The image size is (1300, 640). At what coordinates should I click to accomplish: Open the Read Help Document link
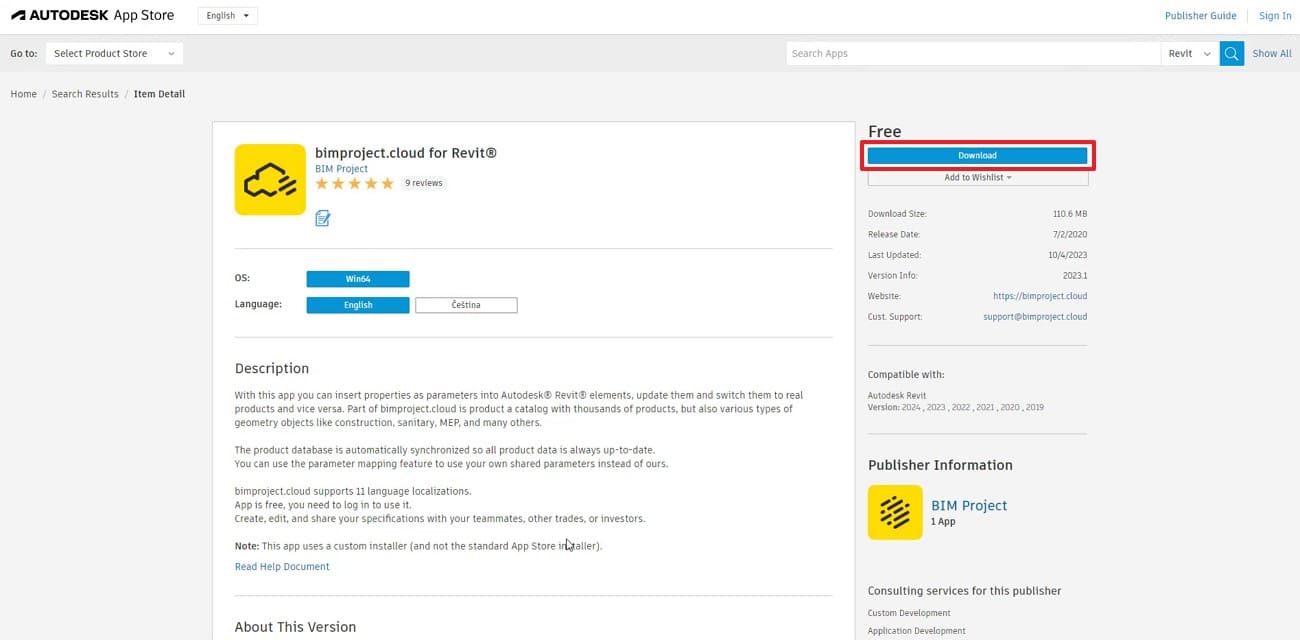point(281,566)
